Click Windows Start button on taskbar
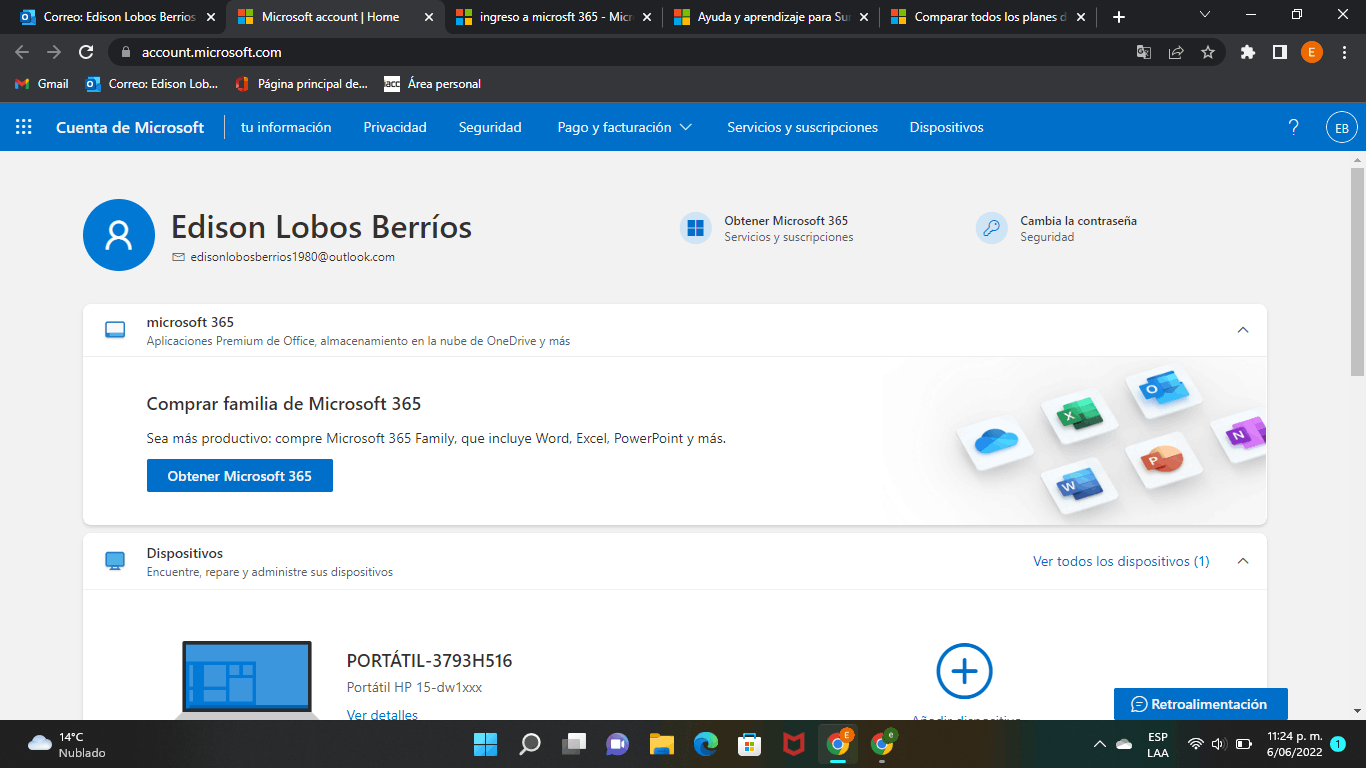 click(485, 744)
